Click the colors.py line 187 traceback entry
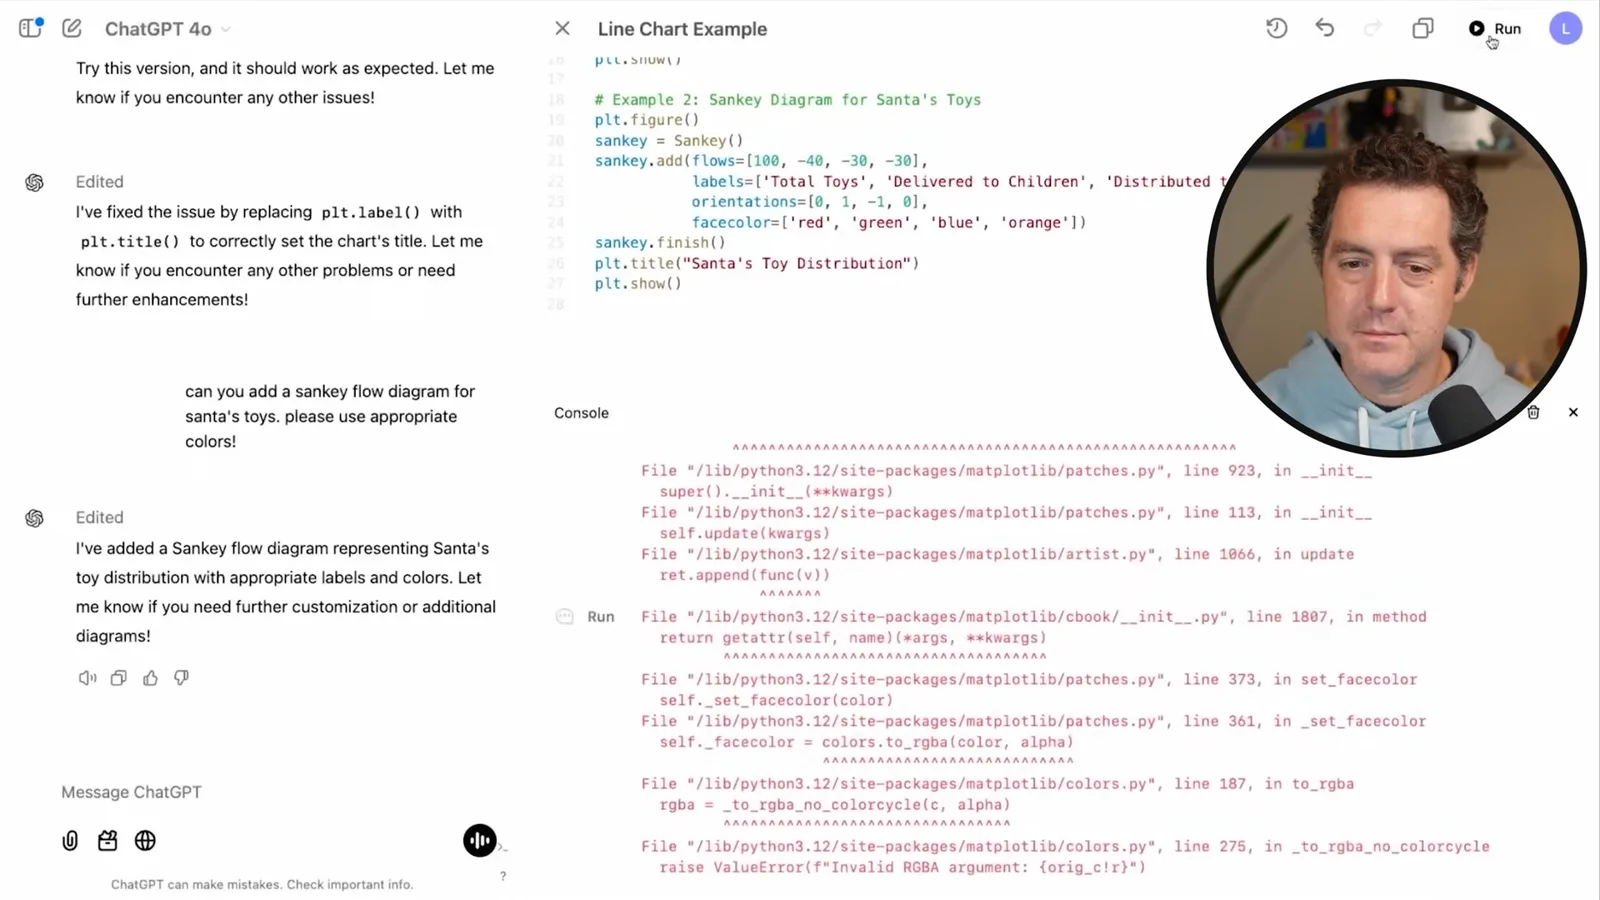The image size is (1600, 900). pyautogui.click(x=997, y=784)
